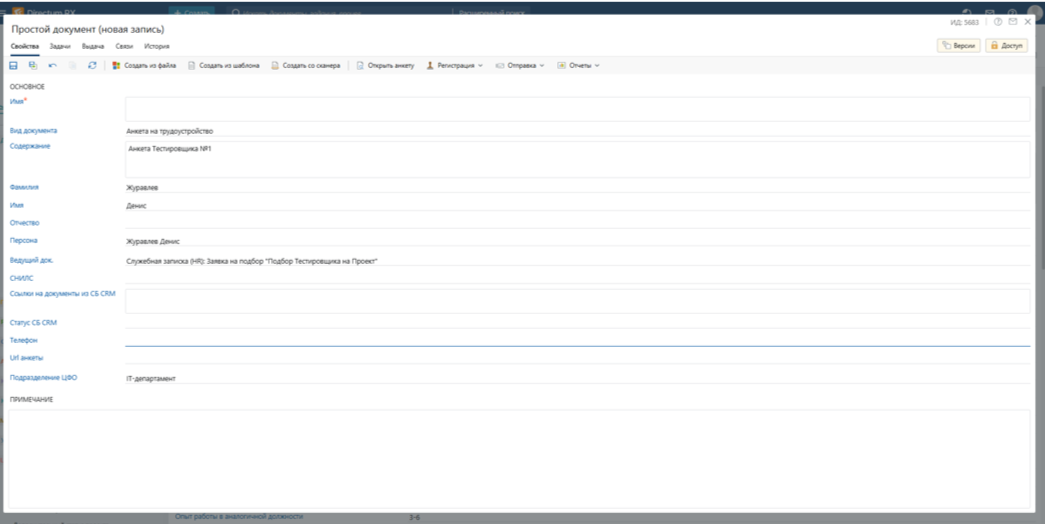Click 'Создать со сканера' toolbar button
This screenshot has height=524, width=1045.
click(306, 66)
